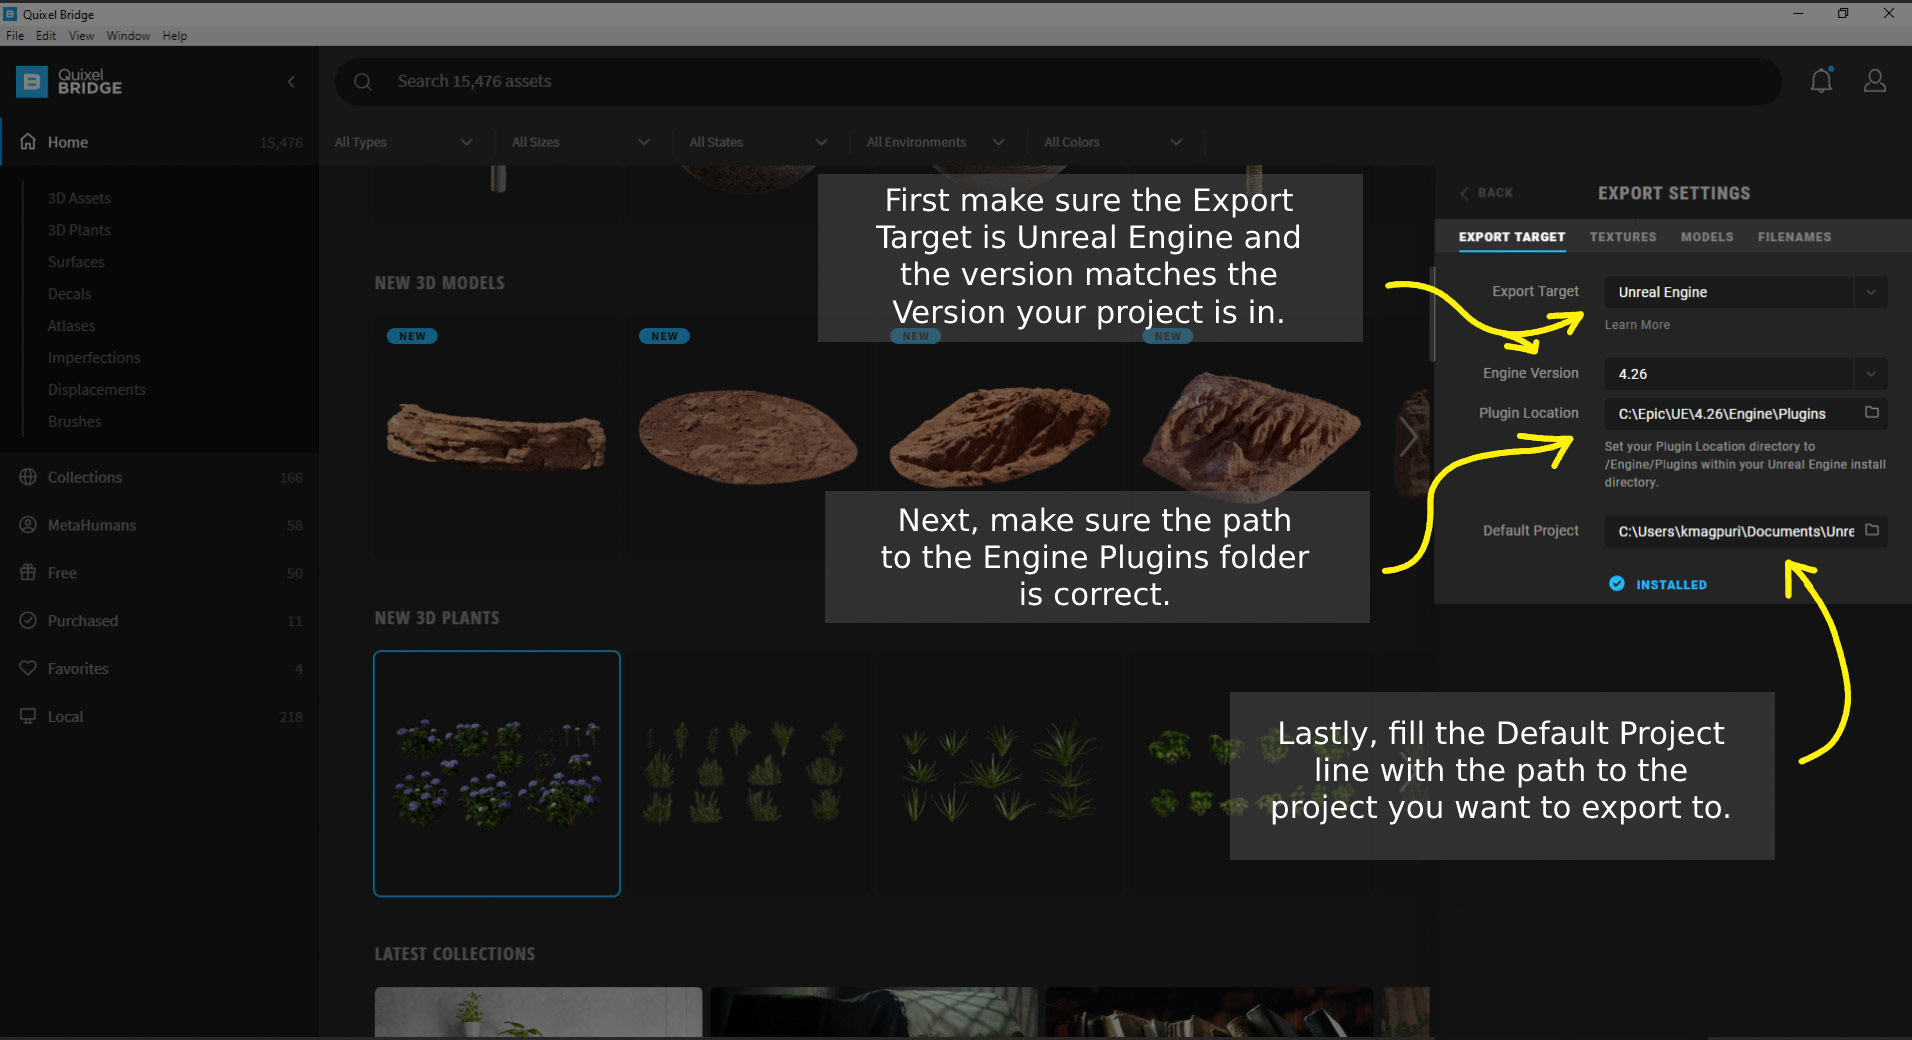Open the All States filter dropdown
This screenshot has width=1912, height=1040.
point(758,142)
